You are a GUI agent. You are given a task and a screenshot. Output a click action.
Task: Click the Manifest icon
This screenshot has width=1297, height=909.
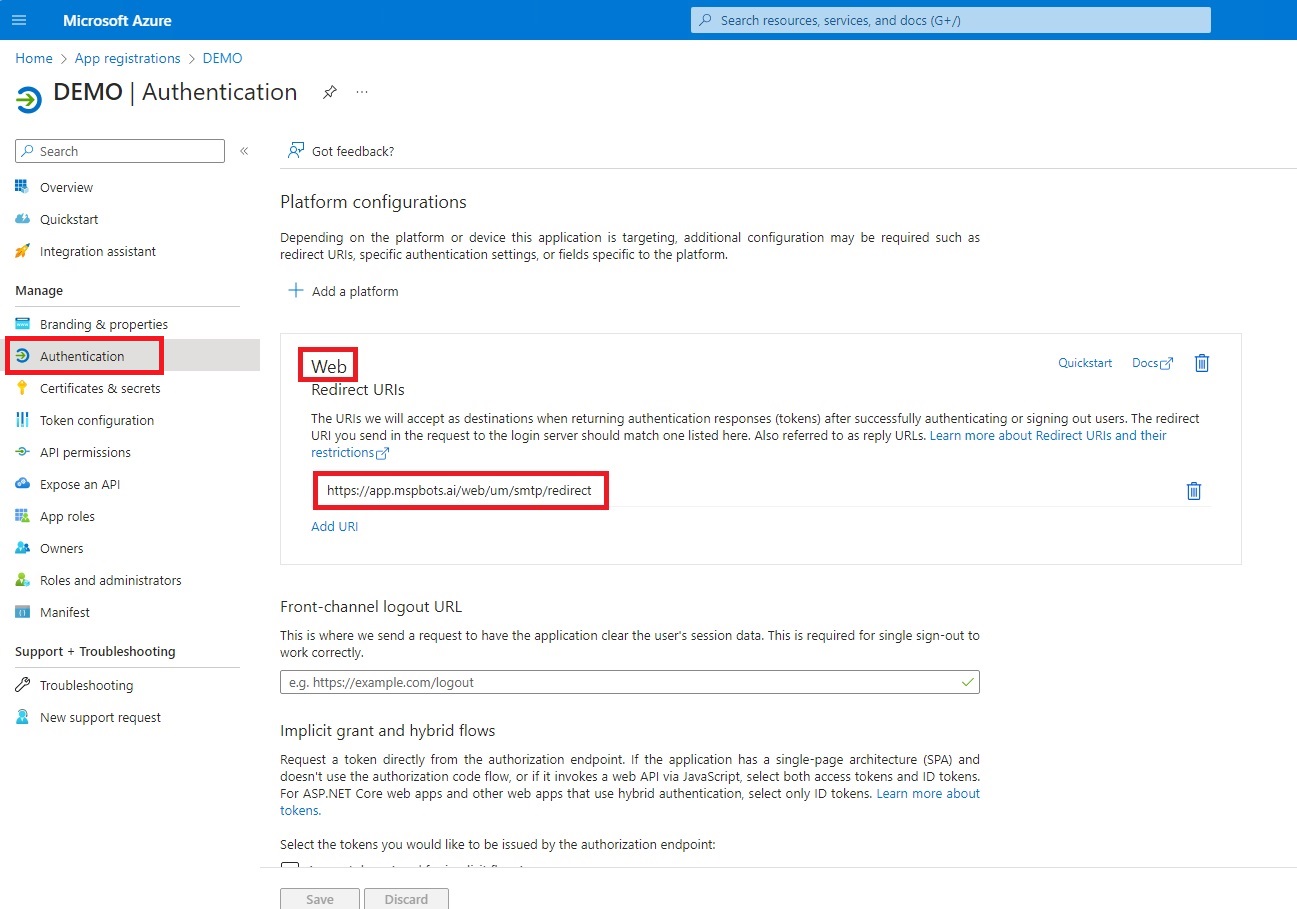22,612
